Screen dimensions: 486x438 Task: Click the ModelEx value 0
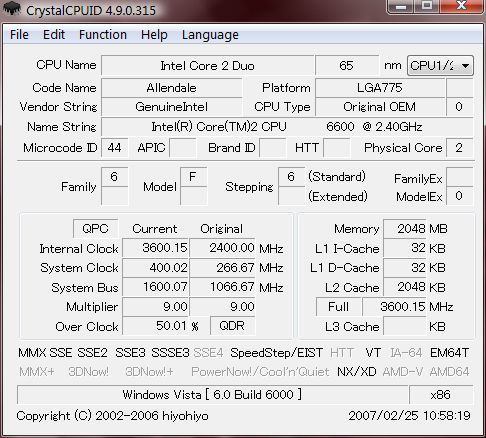click(459, 196)
